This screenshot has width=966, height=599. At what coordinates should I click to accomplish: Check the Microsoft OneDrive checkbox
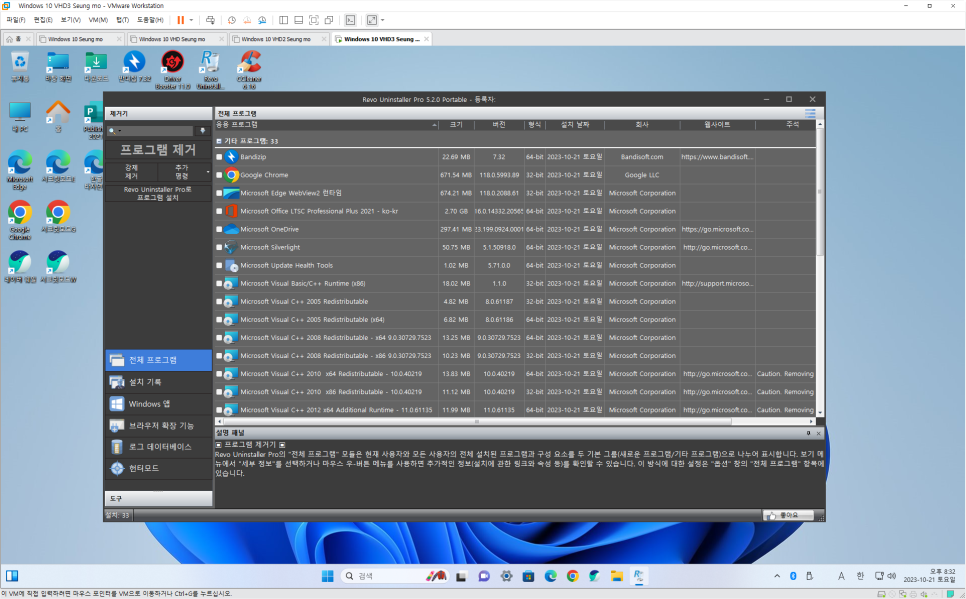219,229
